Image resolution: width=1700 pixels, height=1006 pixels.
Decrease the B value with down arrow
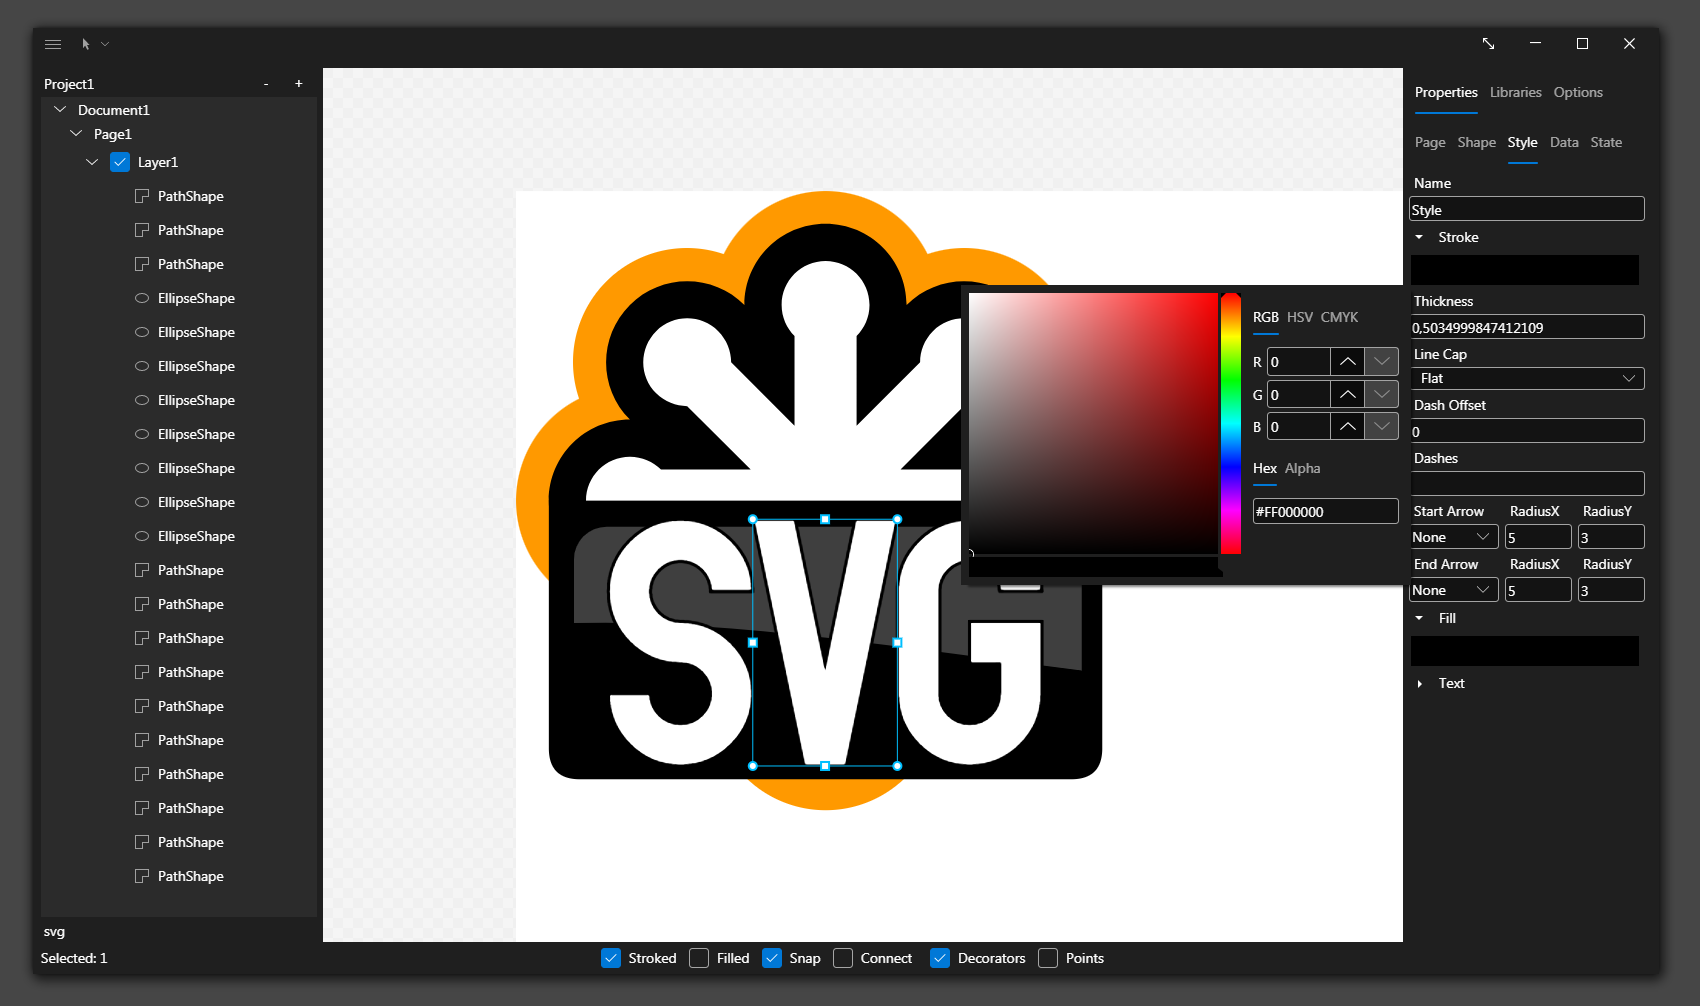pos(1382,426)
